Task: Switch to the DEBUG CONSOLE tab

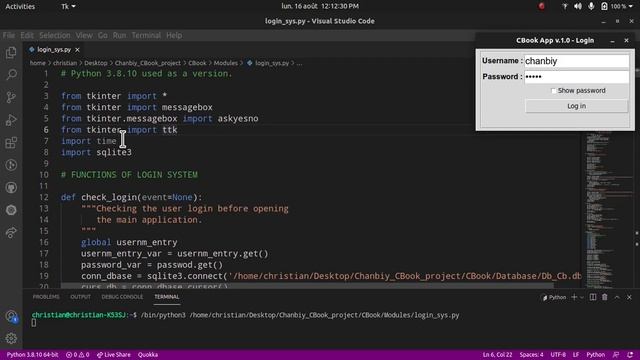Action: click(122, 297)
